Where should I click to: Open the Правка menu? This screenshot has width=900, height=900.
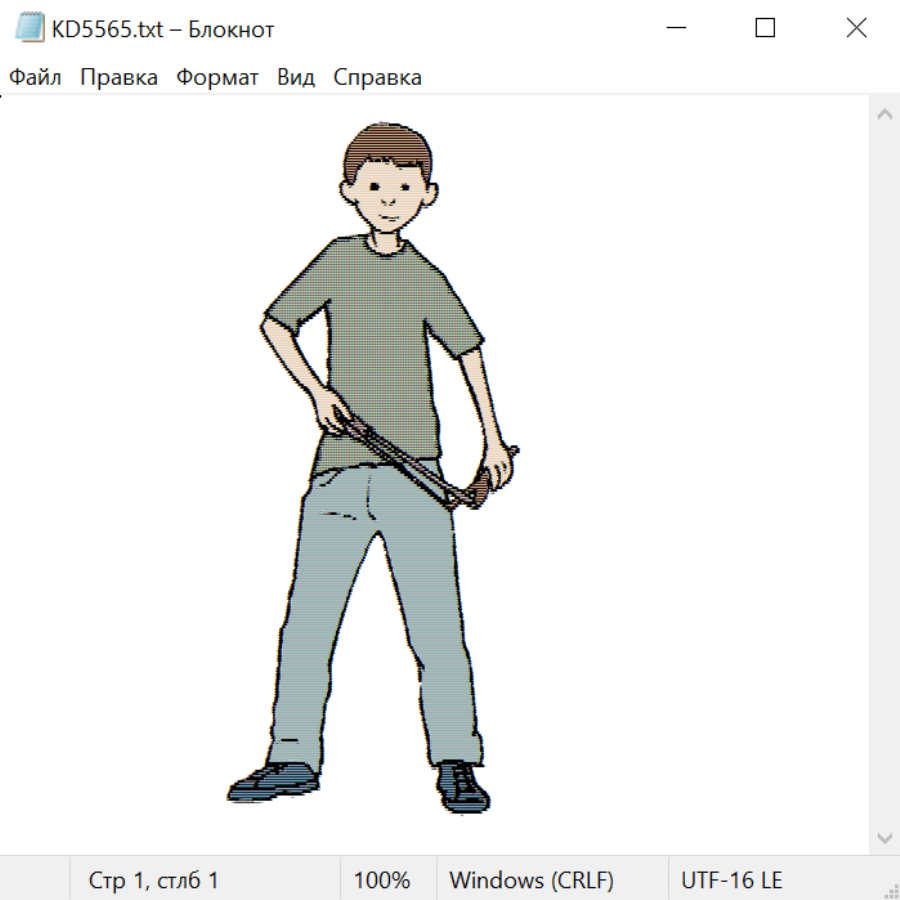(119, 78)
